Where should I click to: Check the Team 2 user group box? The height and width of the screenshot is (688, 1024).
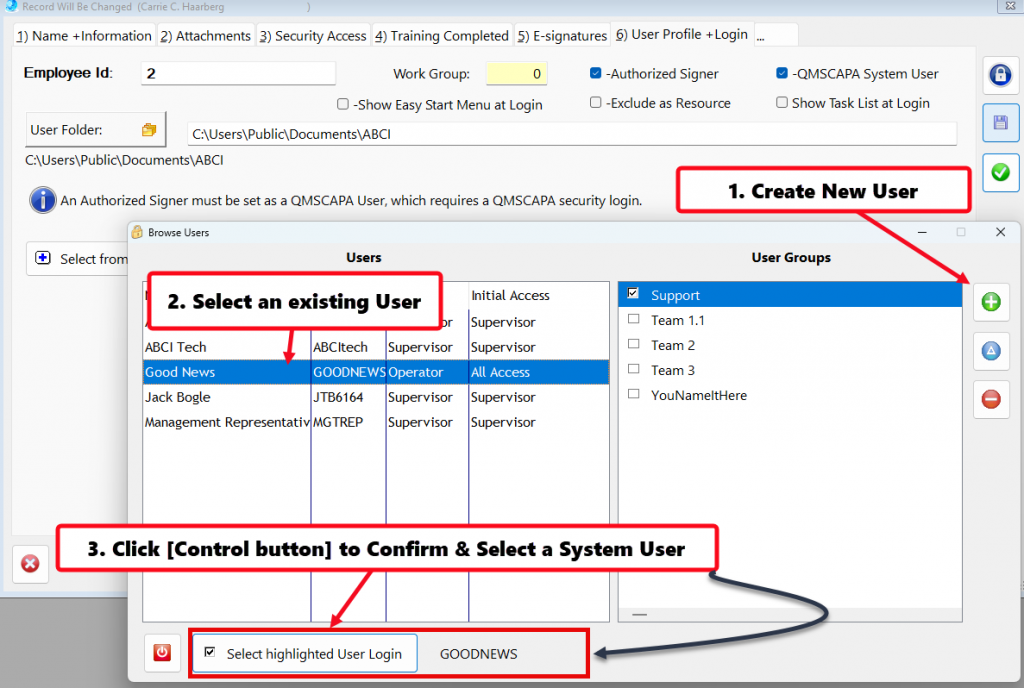pyautogui.click(x=633, y=345)
